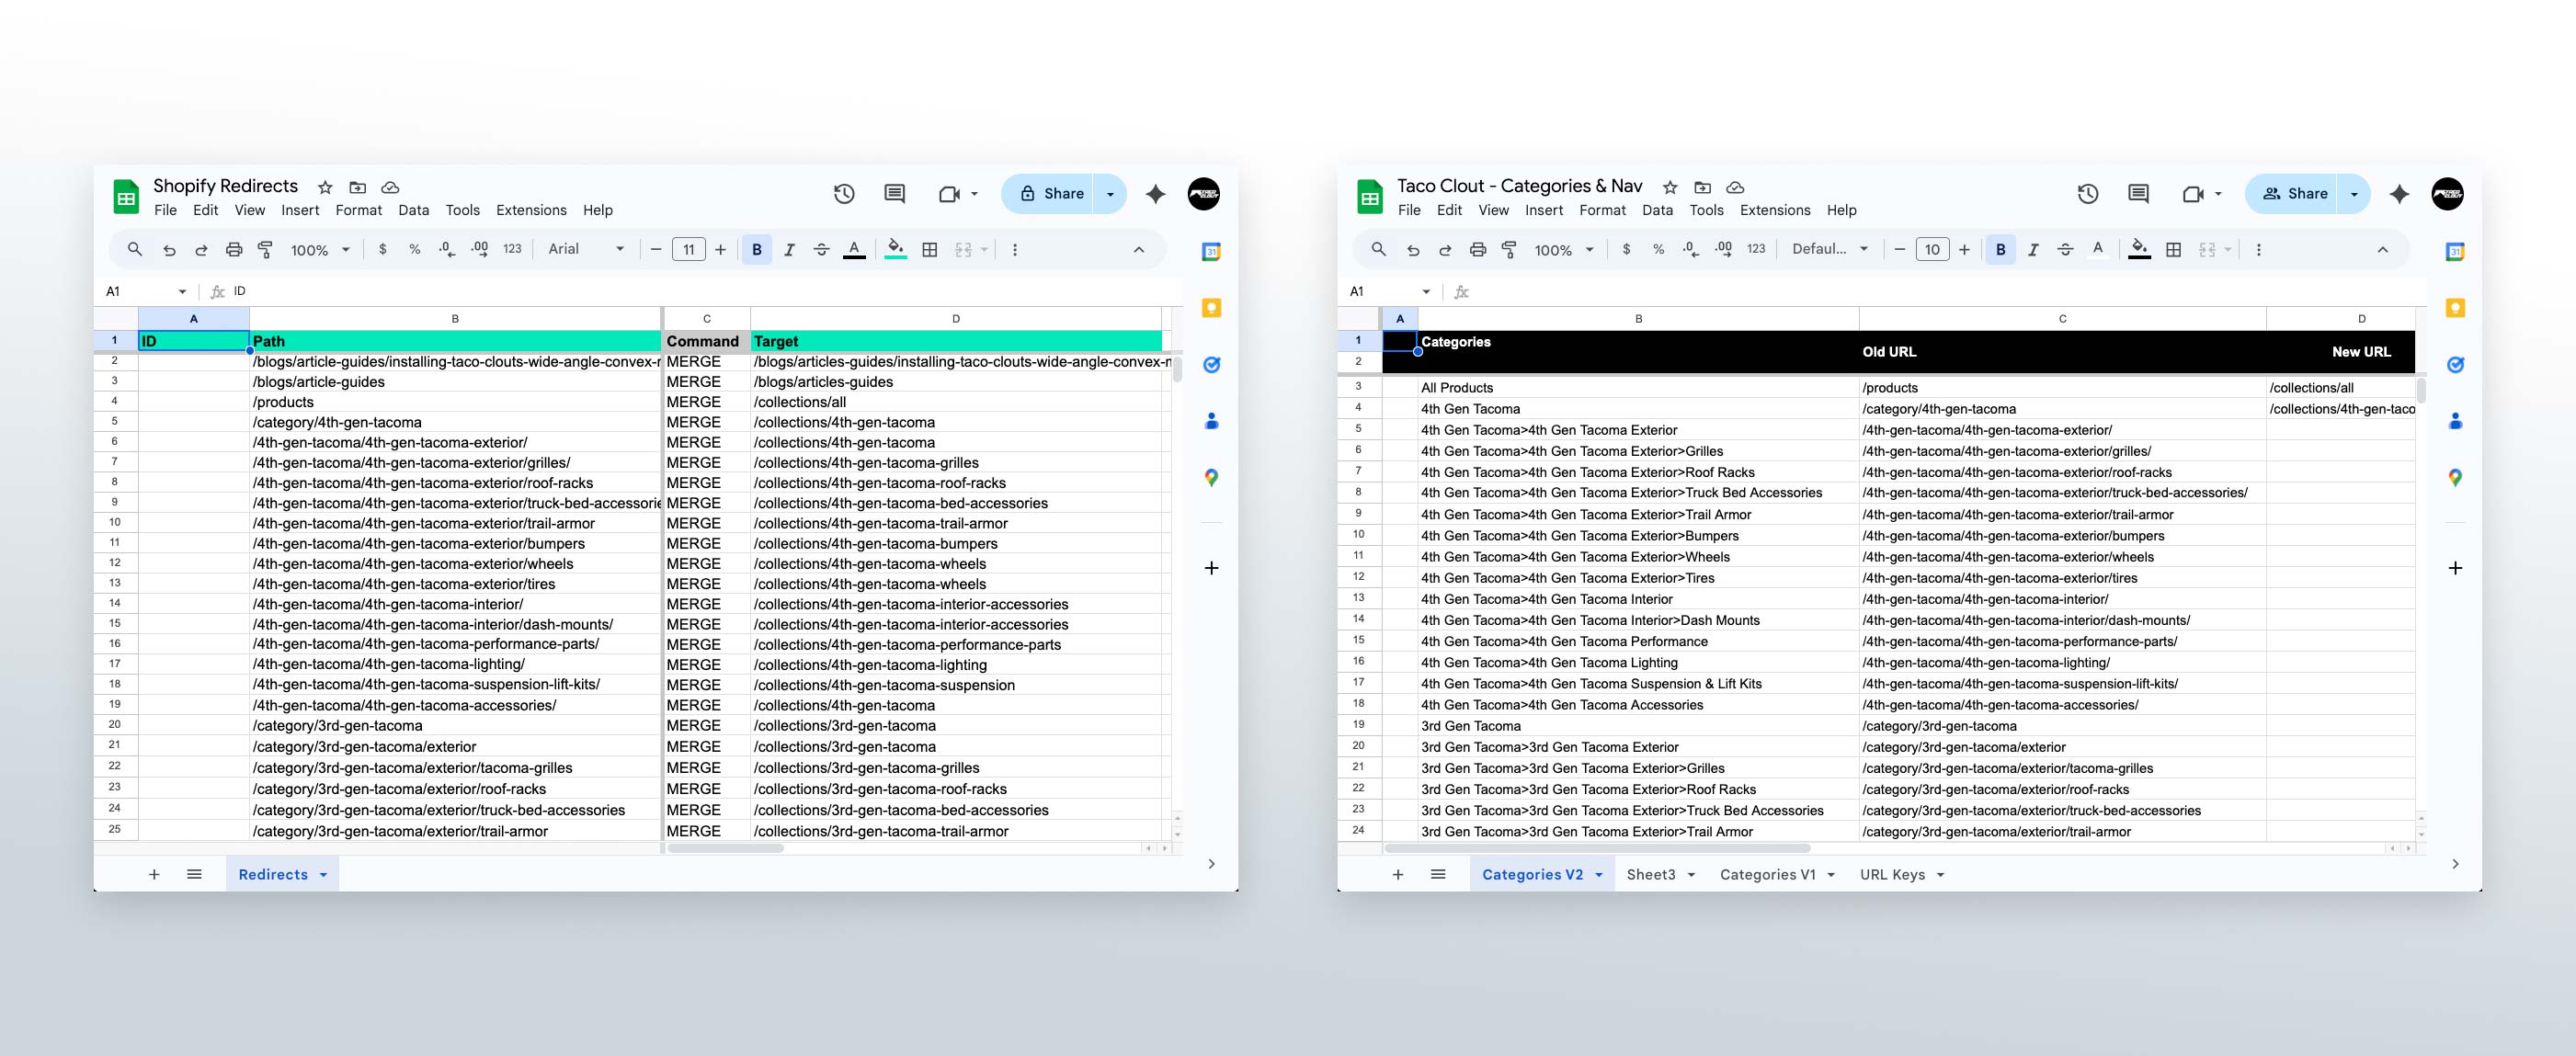
Task: Format as currency in Shopify Redirects
Action: point(382,250)
